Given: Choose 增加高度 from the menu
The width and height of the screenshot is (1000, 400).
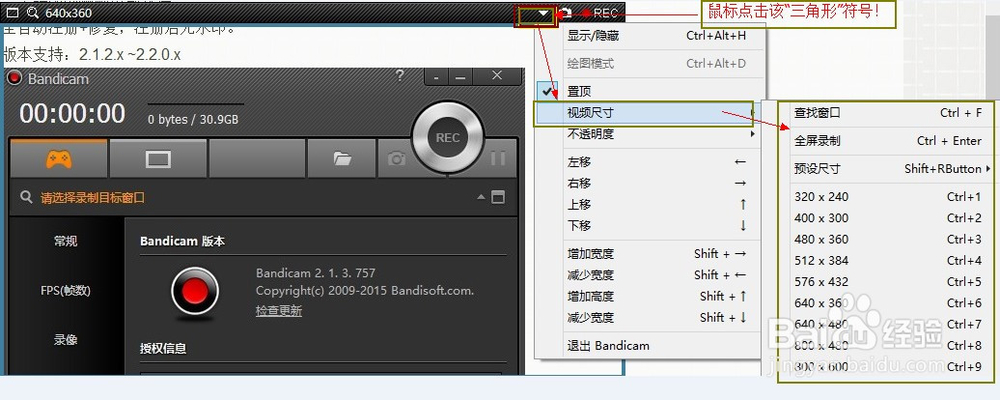Looking at the screenshot, I should [x=649, y=296].
